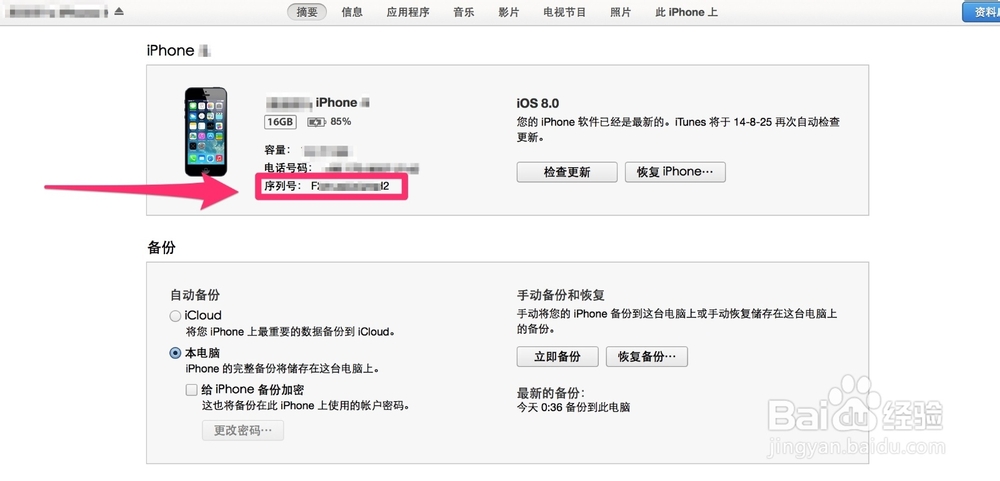Select the iCloud backup radio button
Viewport: 1000px width, 481px height.
[175, 316]
